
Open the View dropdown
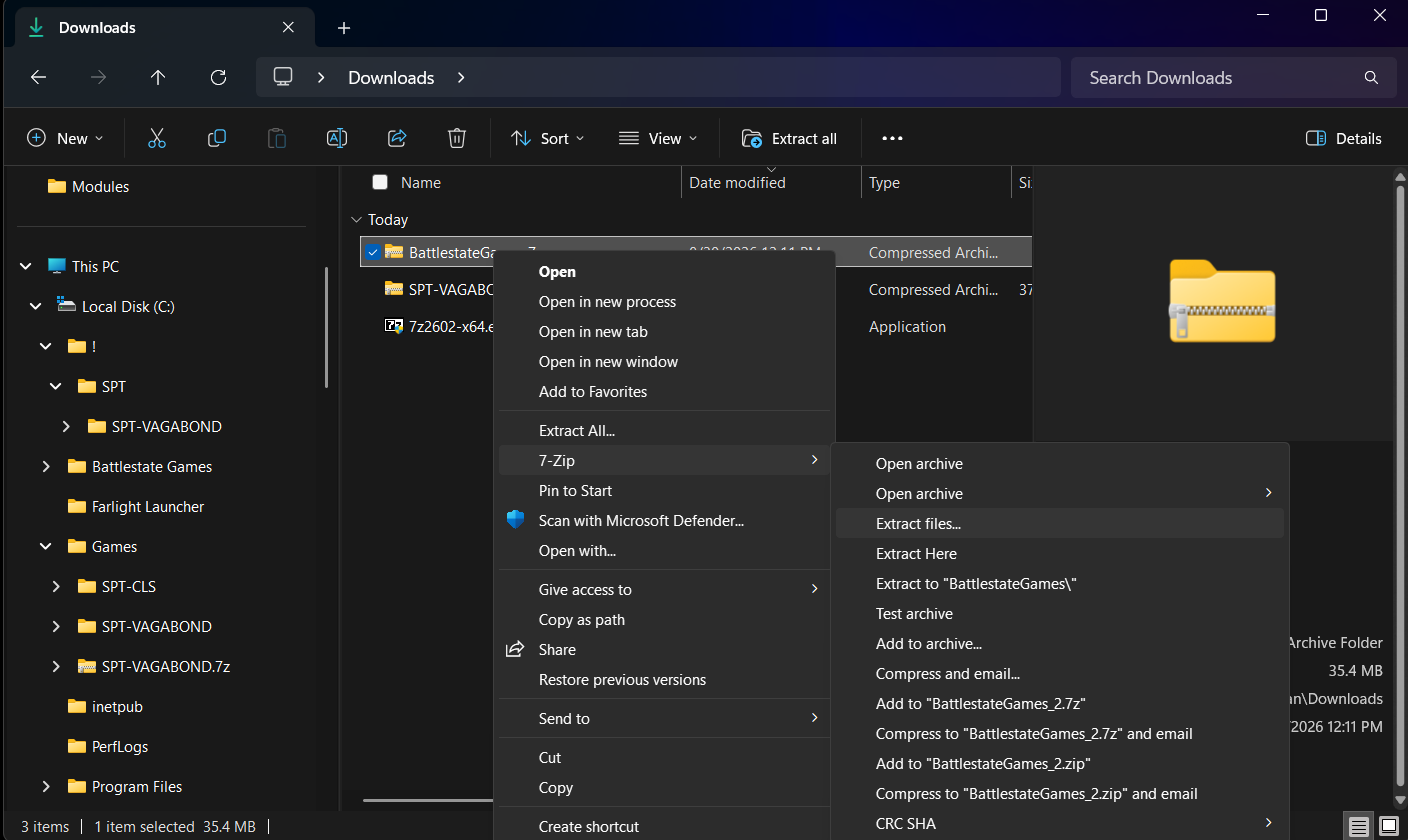pos(658,138)
